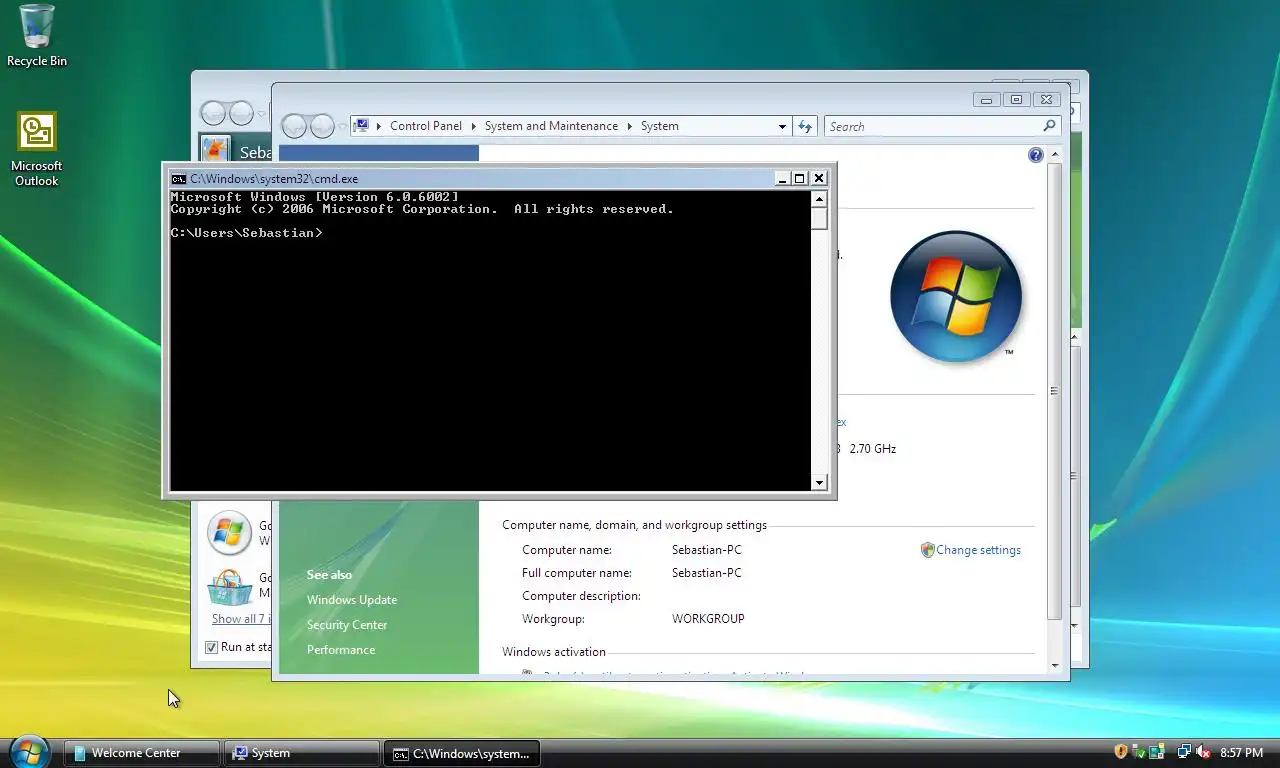Screen dimensions: 1280x768
Task: Maximize the cmd.exe window
Action: pos(799,178)
